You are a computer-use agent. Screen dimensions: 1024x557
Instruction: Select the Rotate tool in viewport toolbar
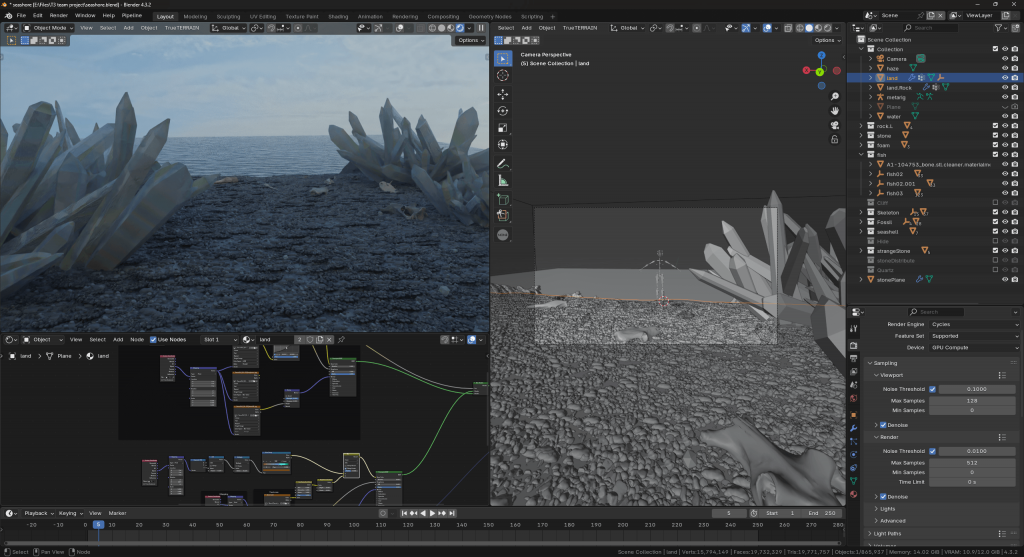pyautogui.click(x=503, y=111)
